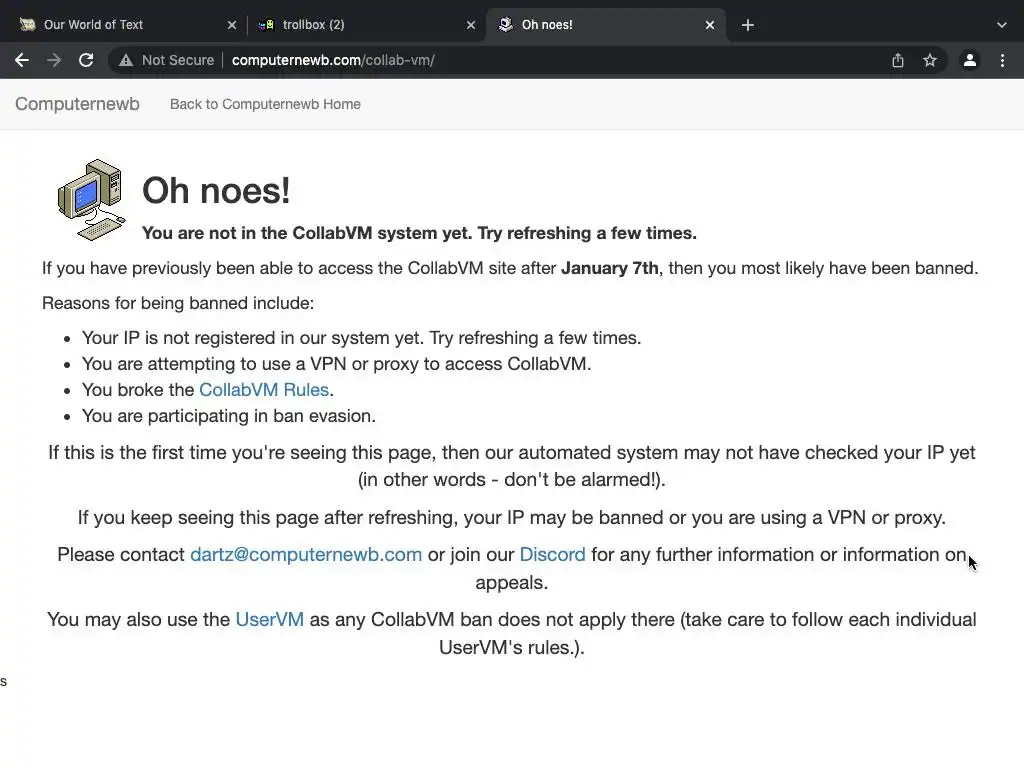Open the Chrome three-dot menu
Screen dimensions: 1024x768
point(1002,60)
